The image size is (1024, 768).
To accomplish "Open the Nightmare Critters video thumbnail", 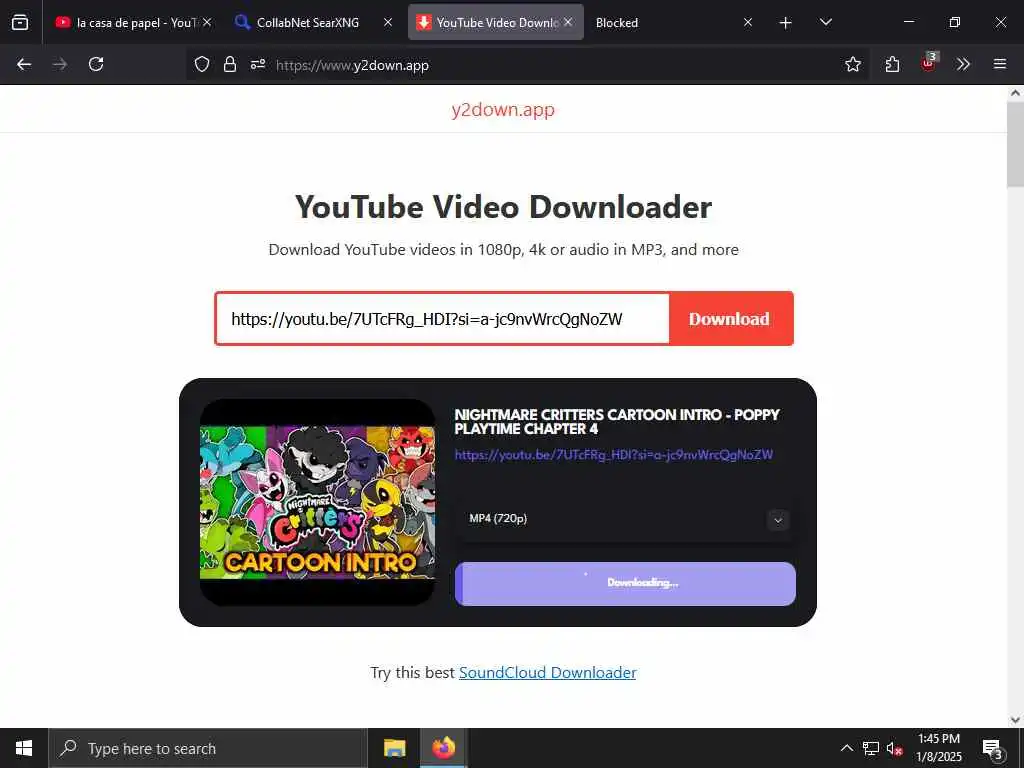I will pyautogui.click(x=317, y=502).
